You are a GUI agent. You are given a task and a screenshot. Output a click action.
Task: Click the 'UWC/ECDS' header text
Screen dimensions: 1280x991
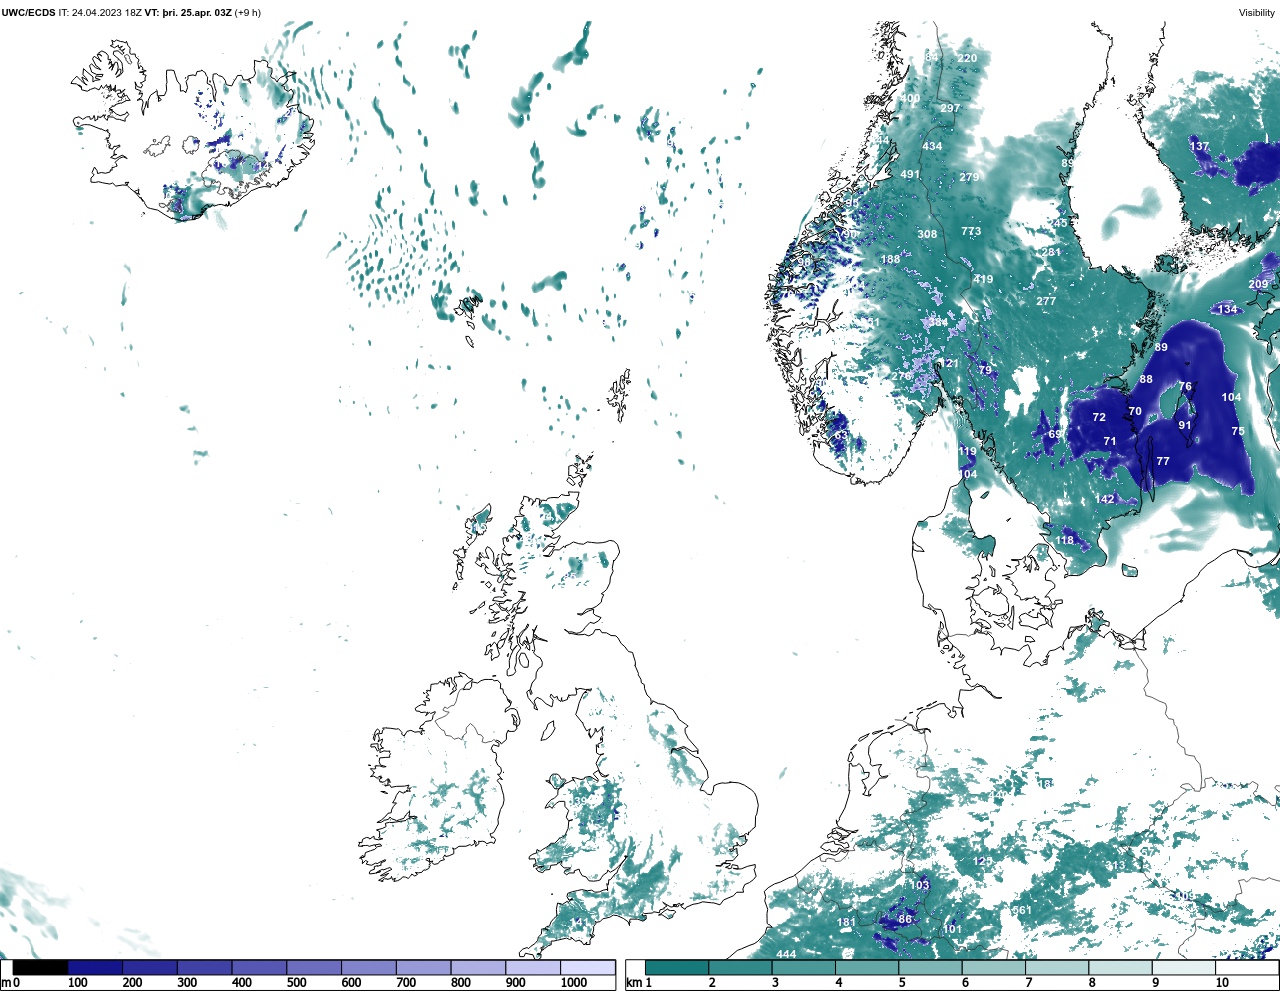[x=28, y=13]
